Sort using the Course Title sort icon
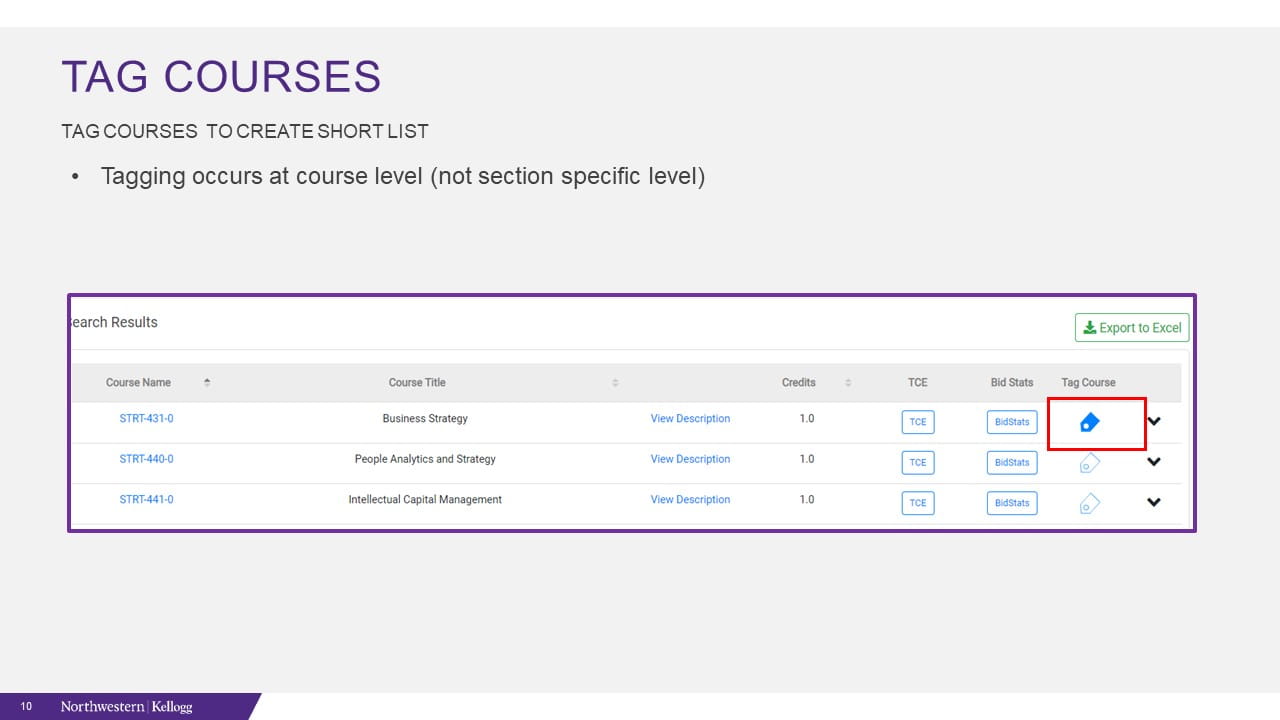The width and height of the screenshot is (1280, 720). (615, 383)
